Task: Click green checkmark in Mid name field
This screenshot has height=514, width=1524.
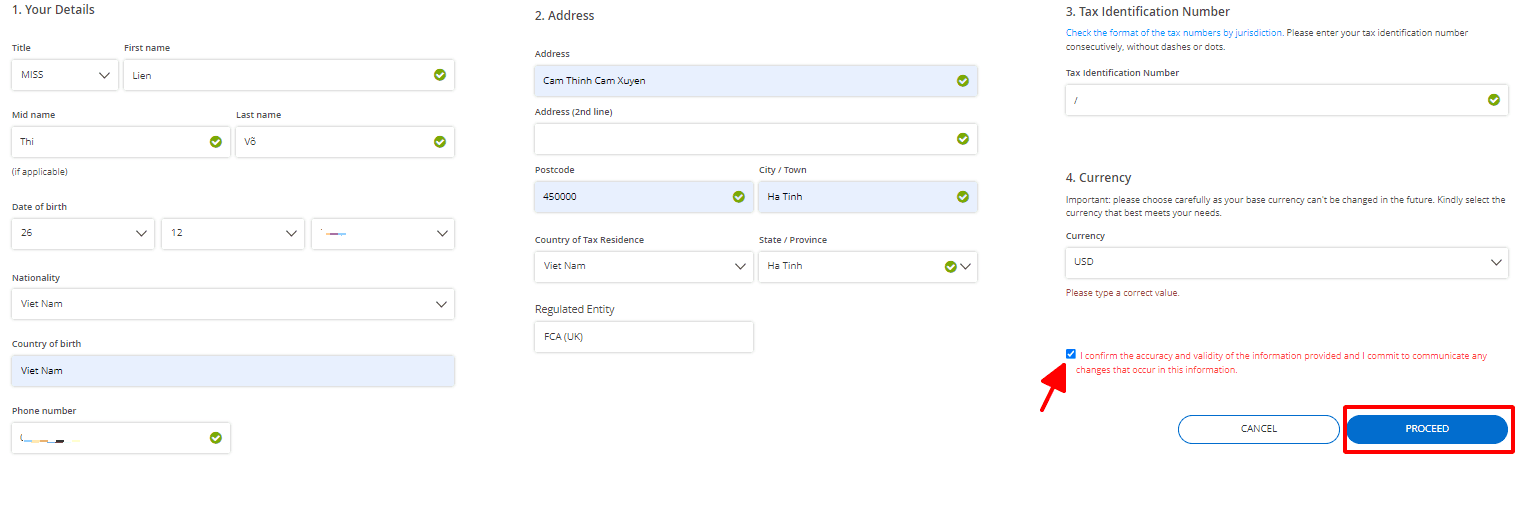Action: [216, 142]
